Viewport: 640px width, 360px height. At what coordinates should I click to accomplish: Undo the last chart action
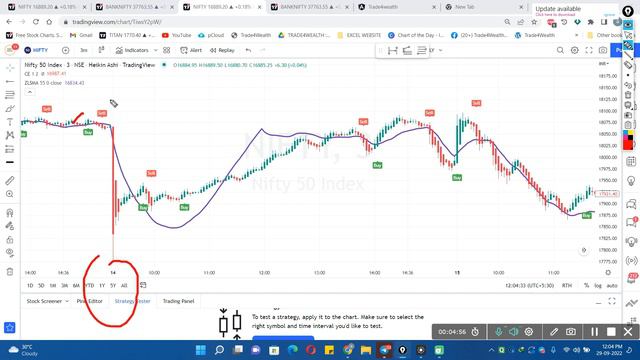click(x=248, y=50)
